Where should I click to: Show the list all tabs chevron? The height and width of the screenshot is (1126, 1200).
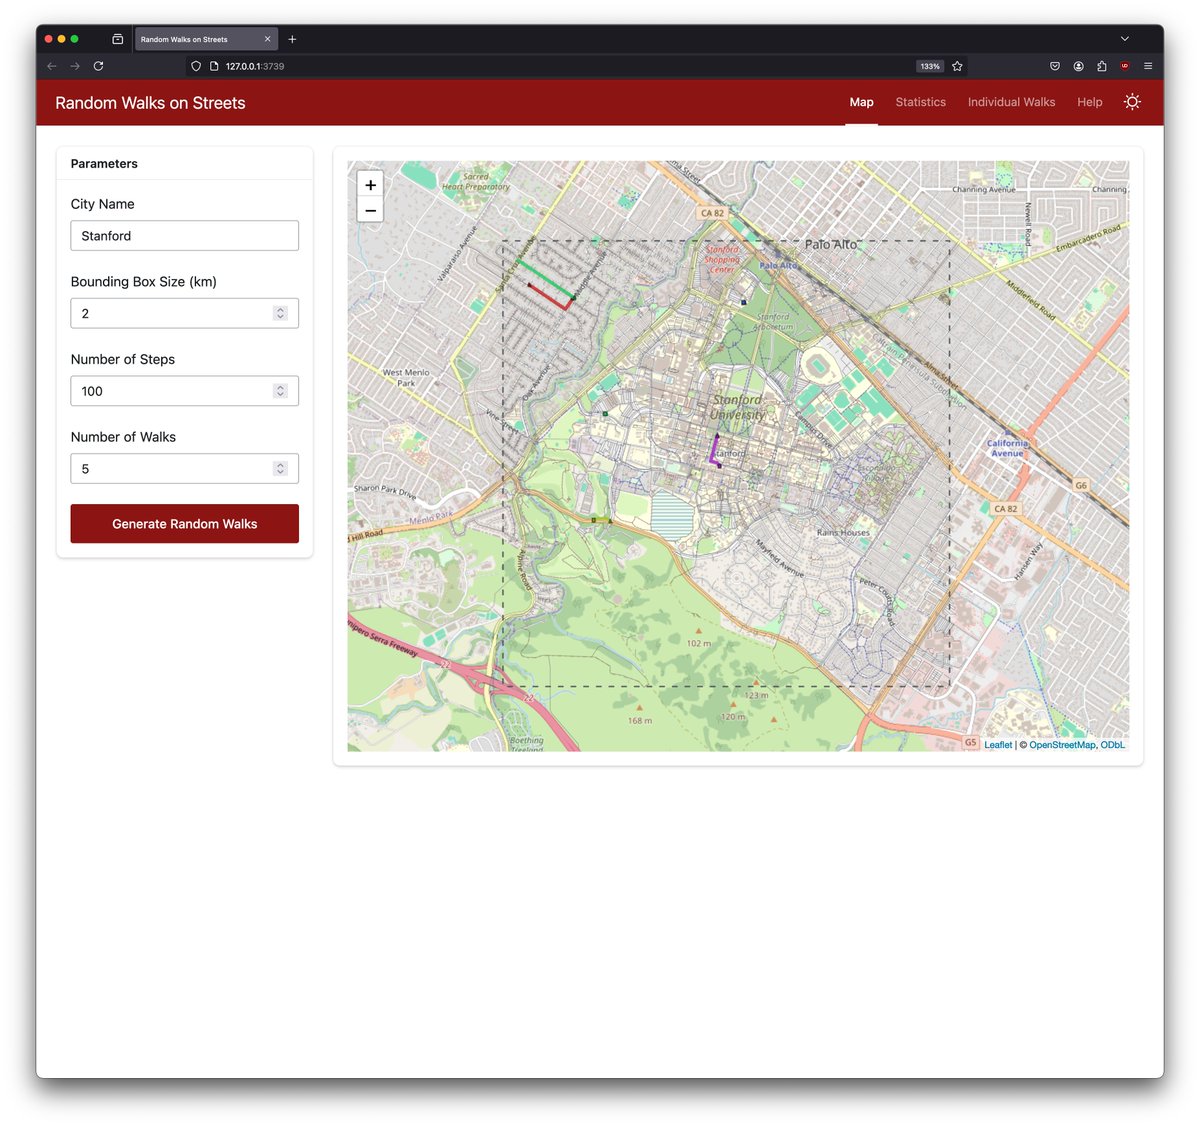pyautogui.click(x=1124, y=39)
